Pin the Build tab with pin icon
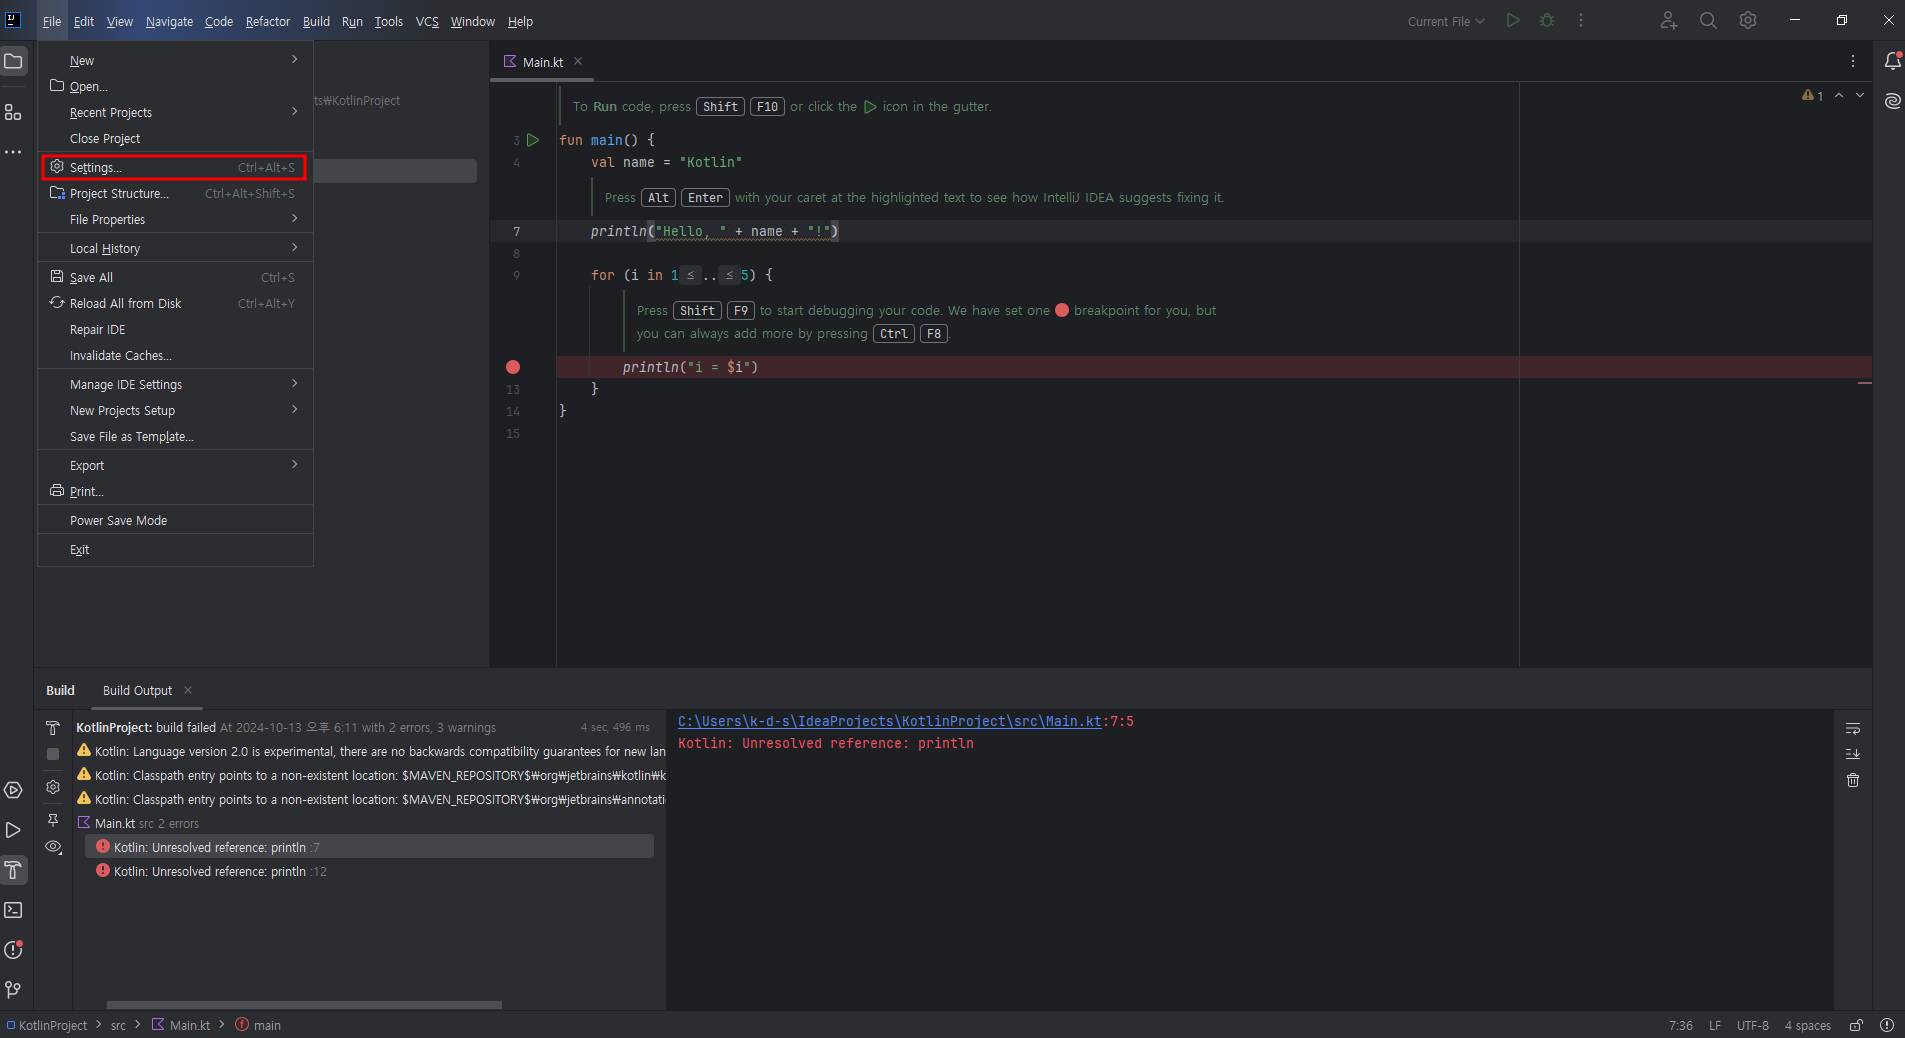This screenshot has width=1905, height=1038. pos(53,820)
